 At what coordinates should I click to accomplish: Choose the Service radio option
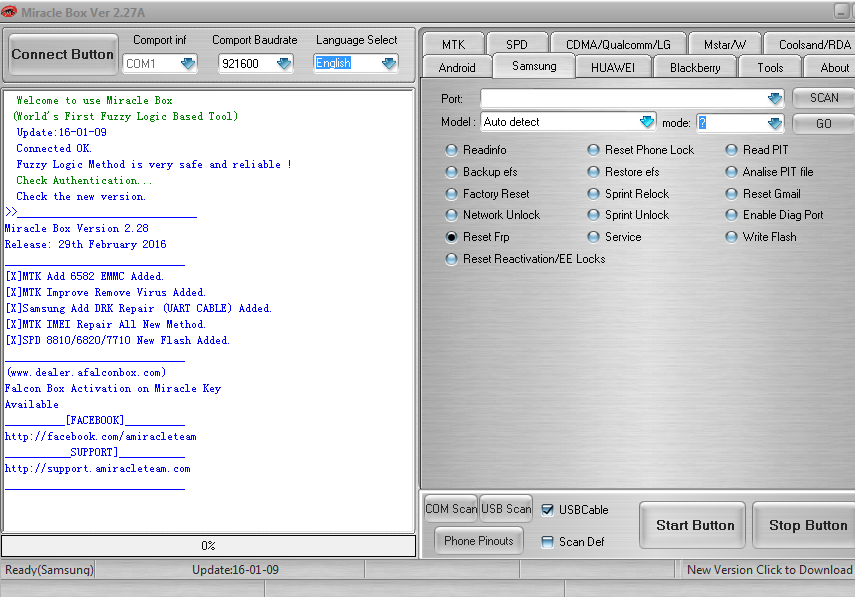pyautogui.click(x=615, y=237)
